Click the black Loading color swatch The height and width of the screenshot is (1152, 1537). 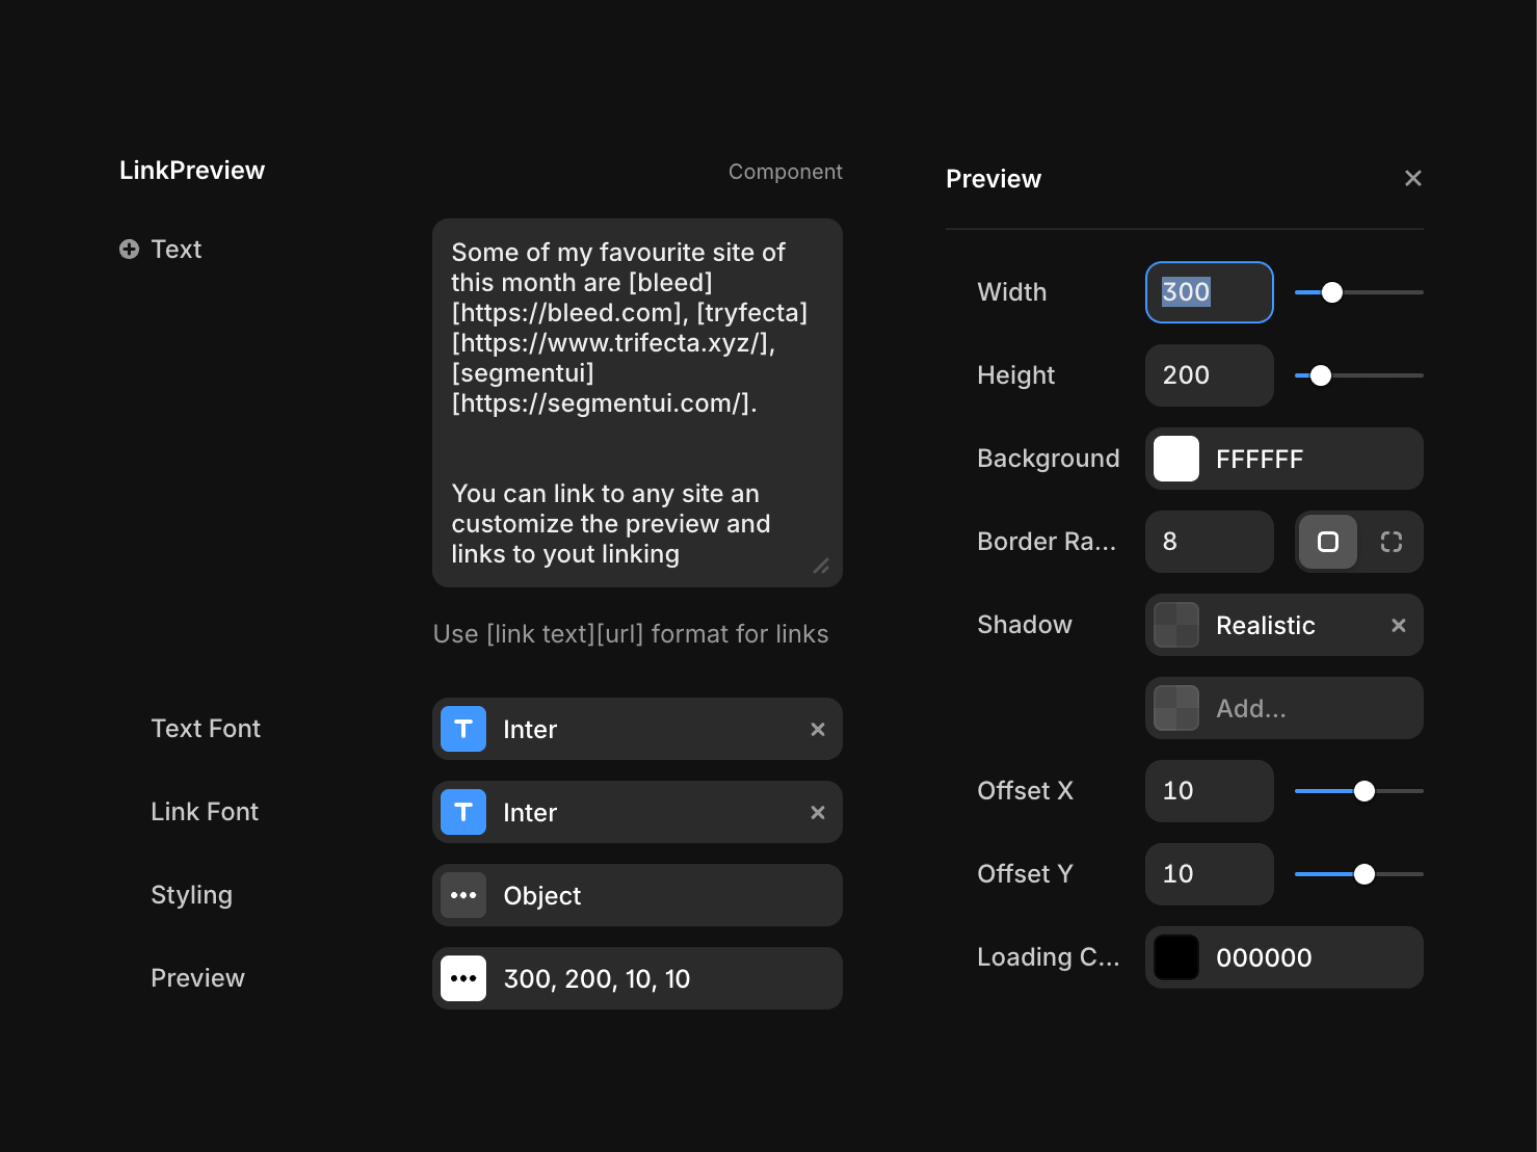tap(1176, 957)
